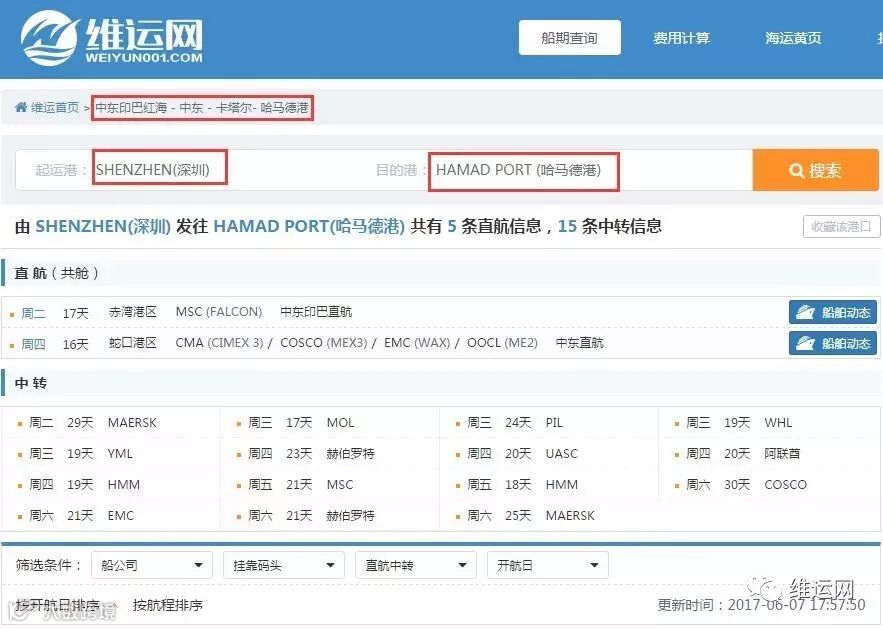Select transfer entry 周六 21天 EMC
Viewport: 883px width, 628px height.
point(82,515)
